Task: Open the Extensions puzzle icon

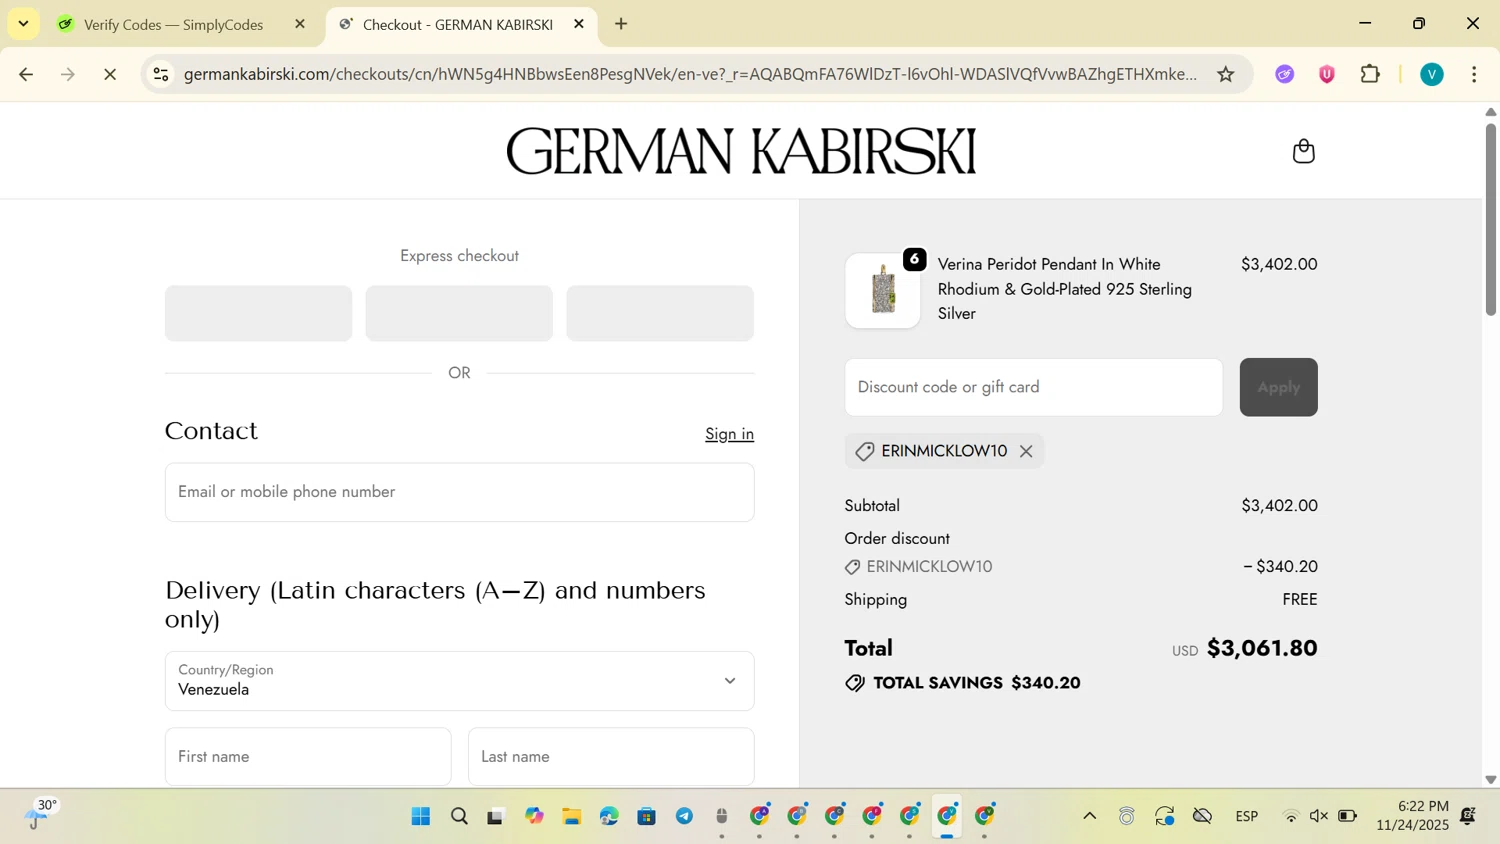Action: [x=1370, y=74]
